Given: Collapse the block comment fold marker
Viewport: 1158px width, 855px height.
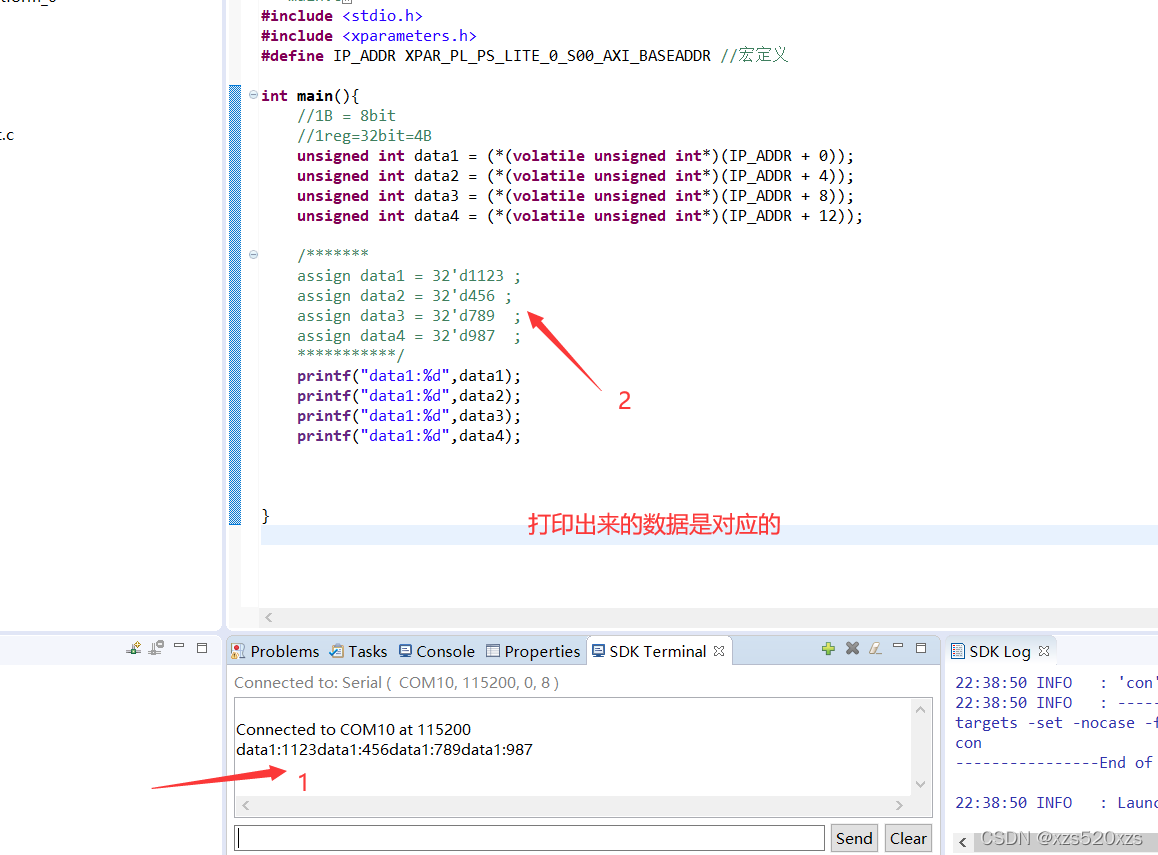Looking at the screenshot, I should pos(253,255).
